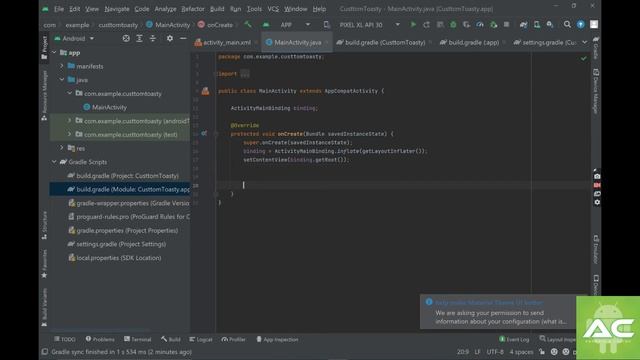640x360 pixels.
Task: Toggle the Favorites side panel
Action: click(44, 264)
